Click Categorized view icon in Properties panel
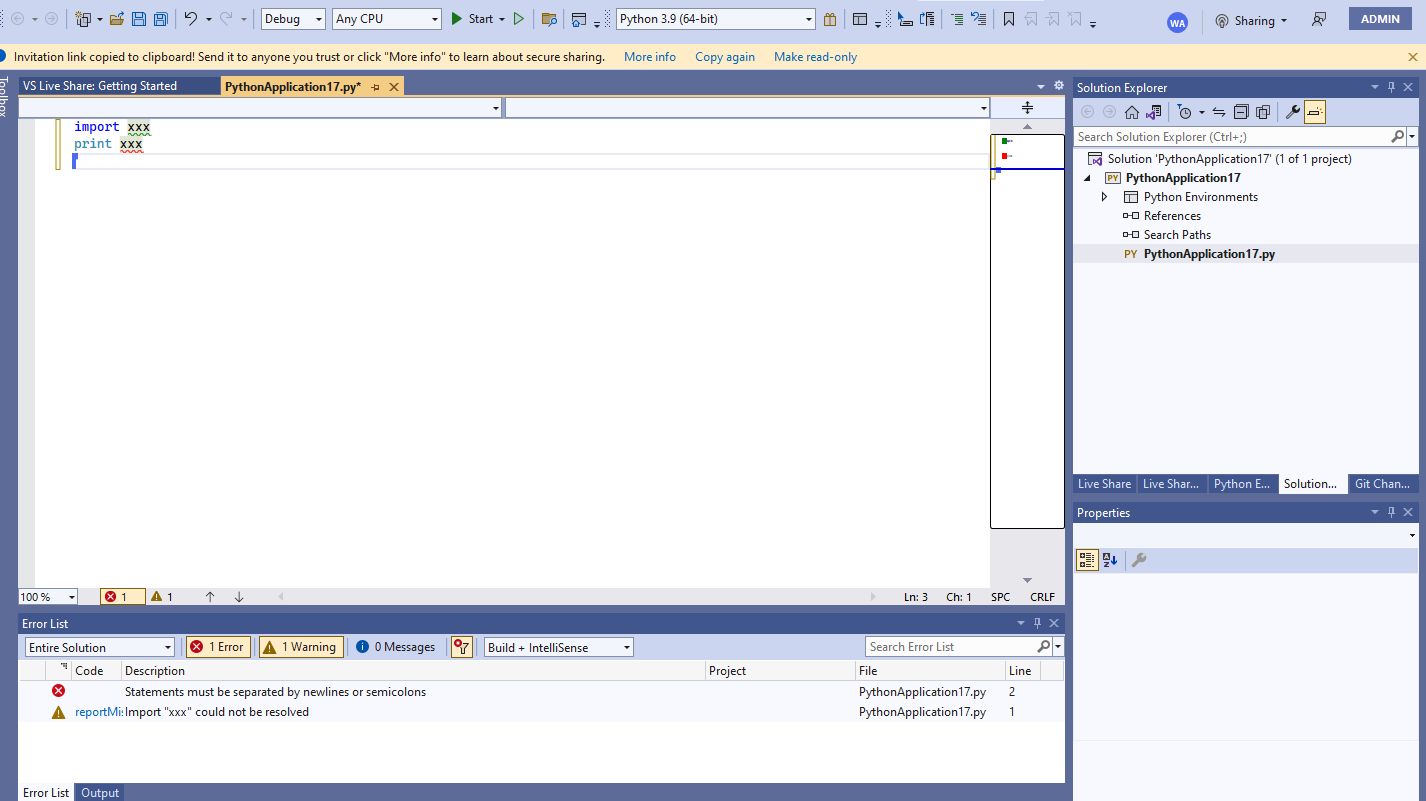Viewport: 1426px width, 801px height. click(1087, 560)
